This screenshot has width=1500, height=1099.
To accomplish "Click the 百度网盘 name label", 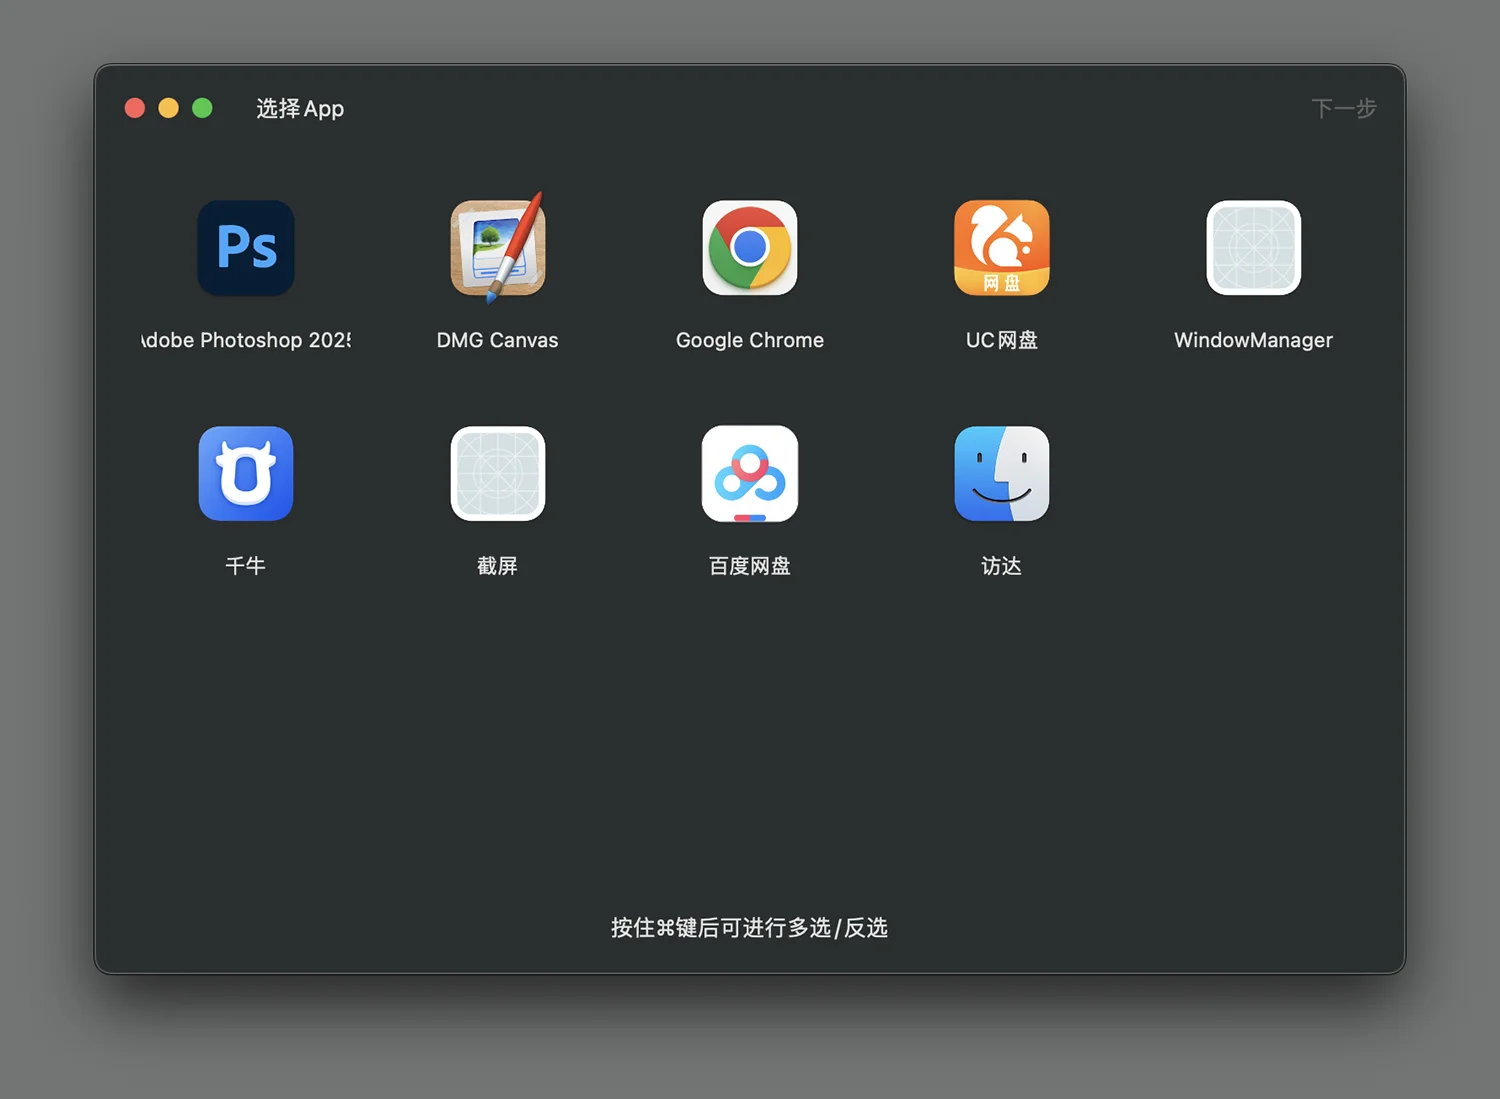I will (750, 566).
